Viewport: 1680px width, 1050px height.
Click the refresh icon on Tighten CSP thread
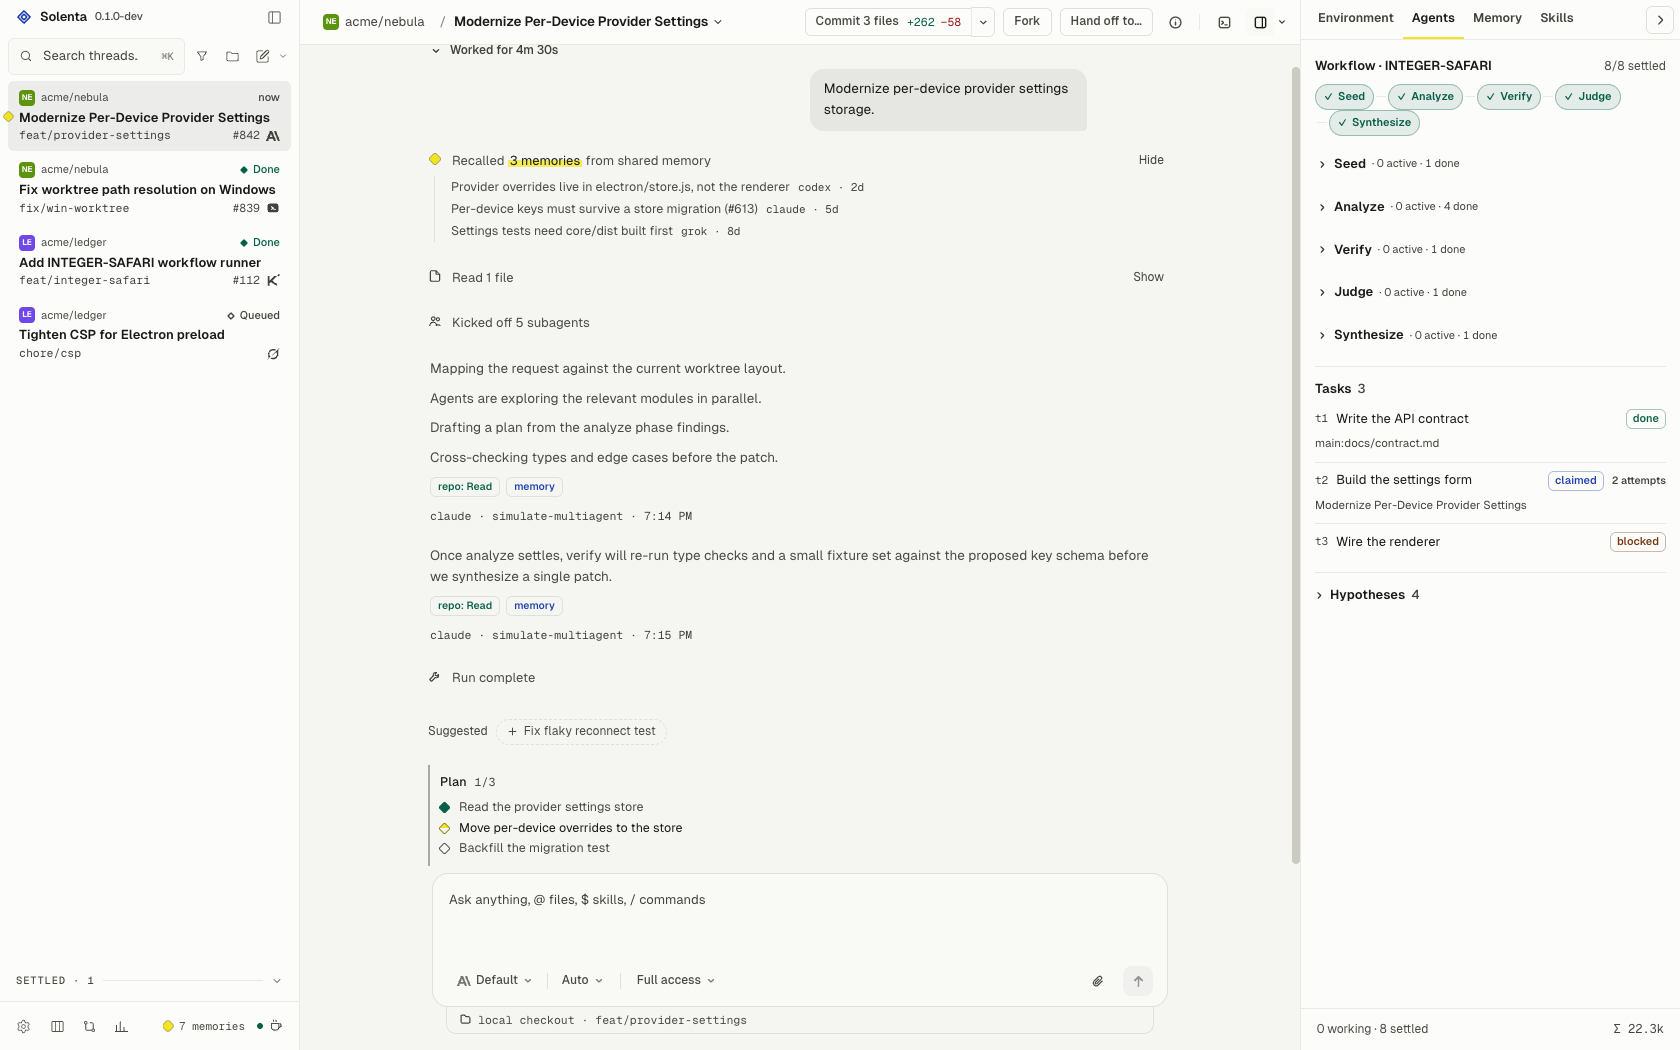coord(273,354)
